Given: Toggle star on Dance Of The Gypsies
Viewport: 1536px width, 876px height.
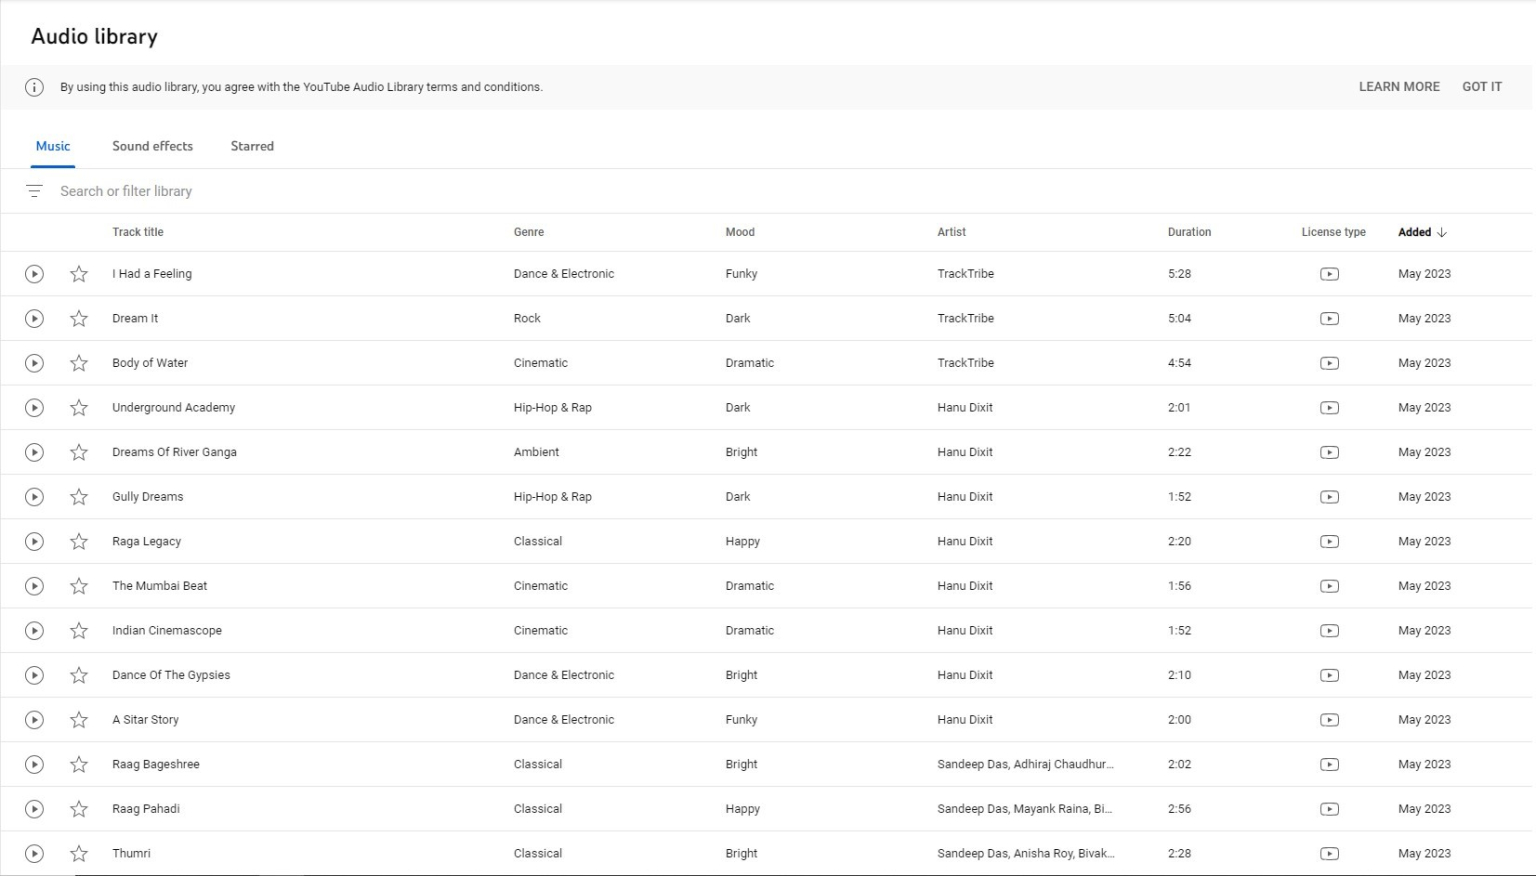Looking at the screenshot, I should [x=79, y=676].
